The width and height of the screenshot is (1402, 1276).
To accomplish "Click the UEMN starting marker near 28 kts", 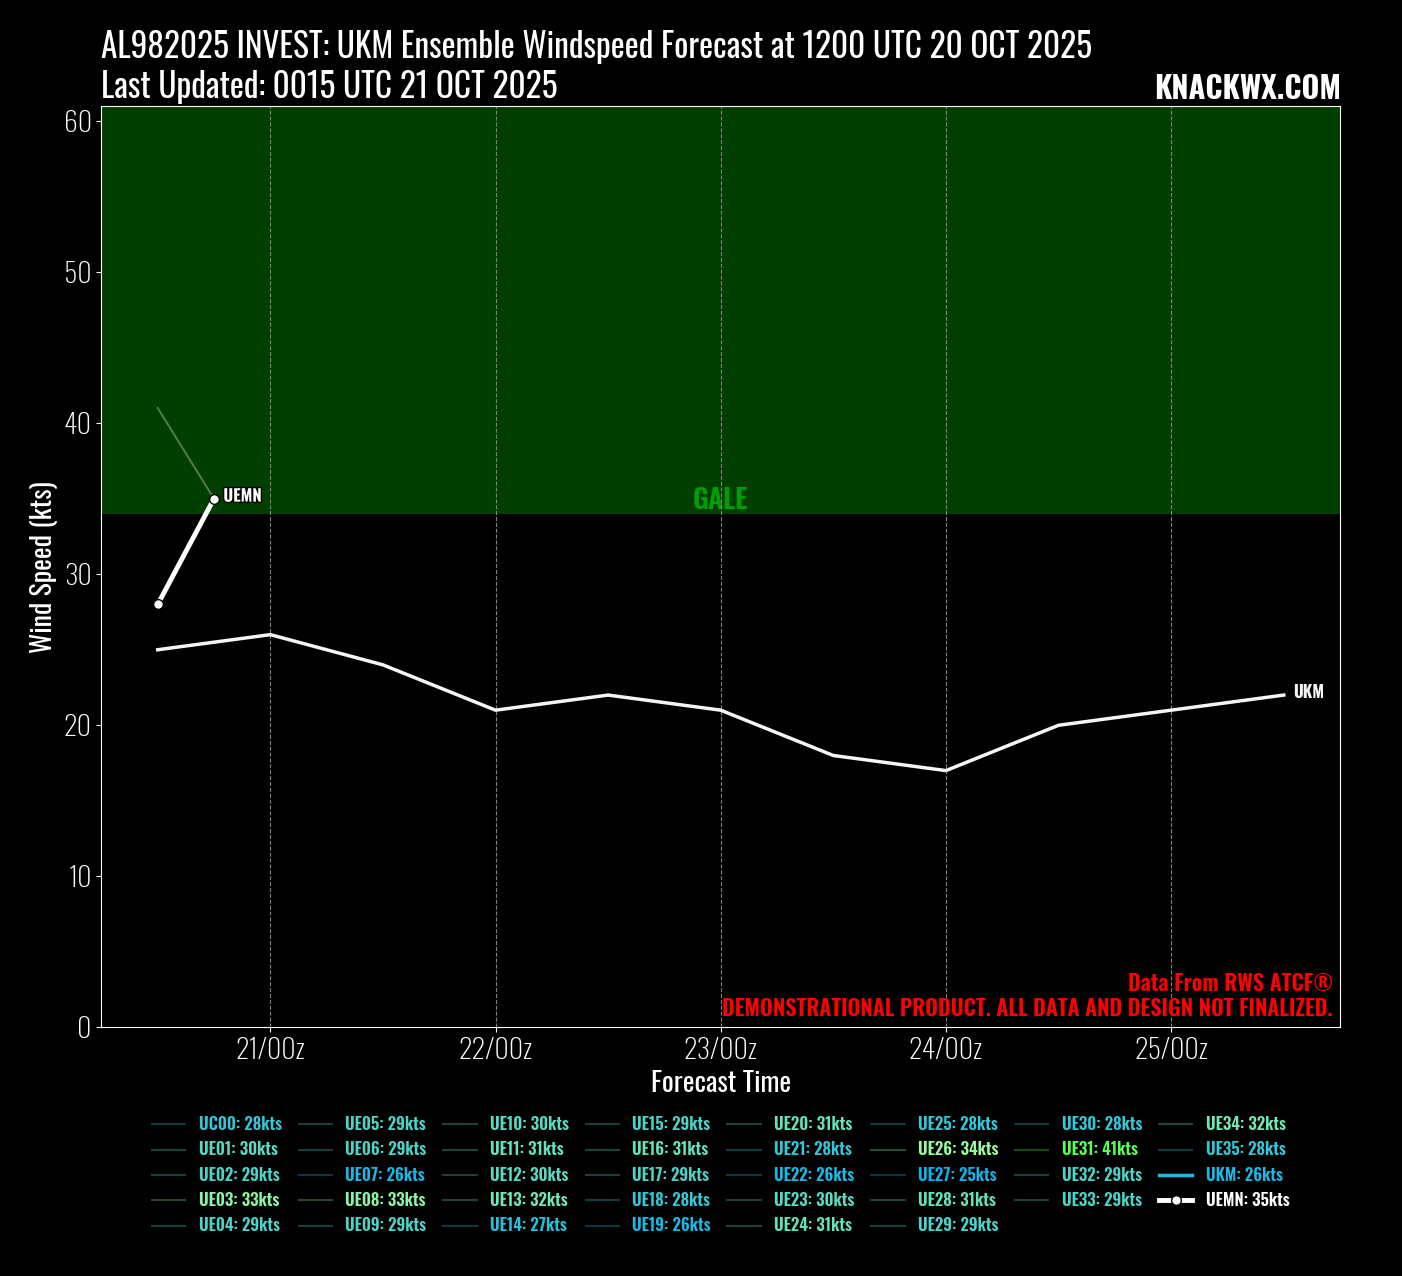I will tap(158, 604).
